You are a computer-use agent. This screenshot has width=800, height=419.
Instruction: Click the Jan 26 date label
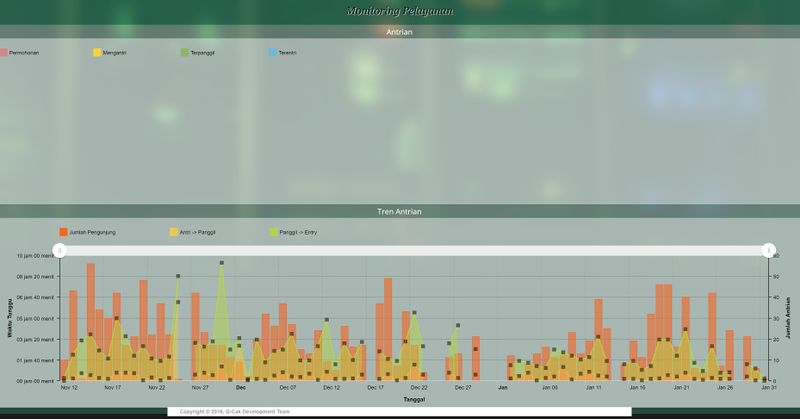[725, 388]
